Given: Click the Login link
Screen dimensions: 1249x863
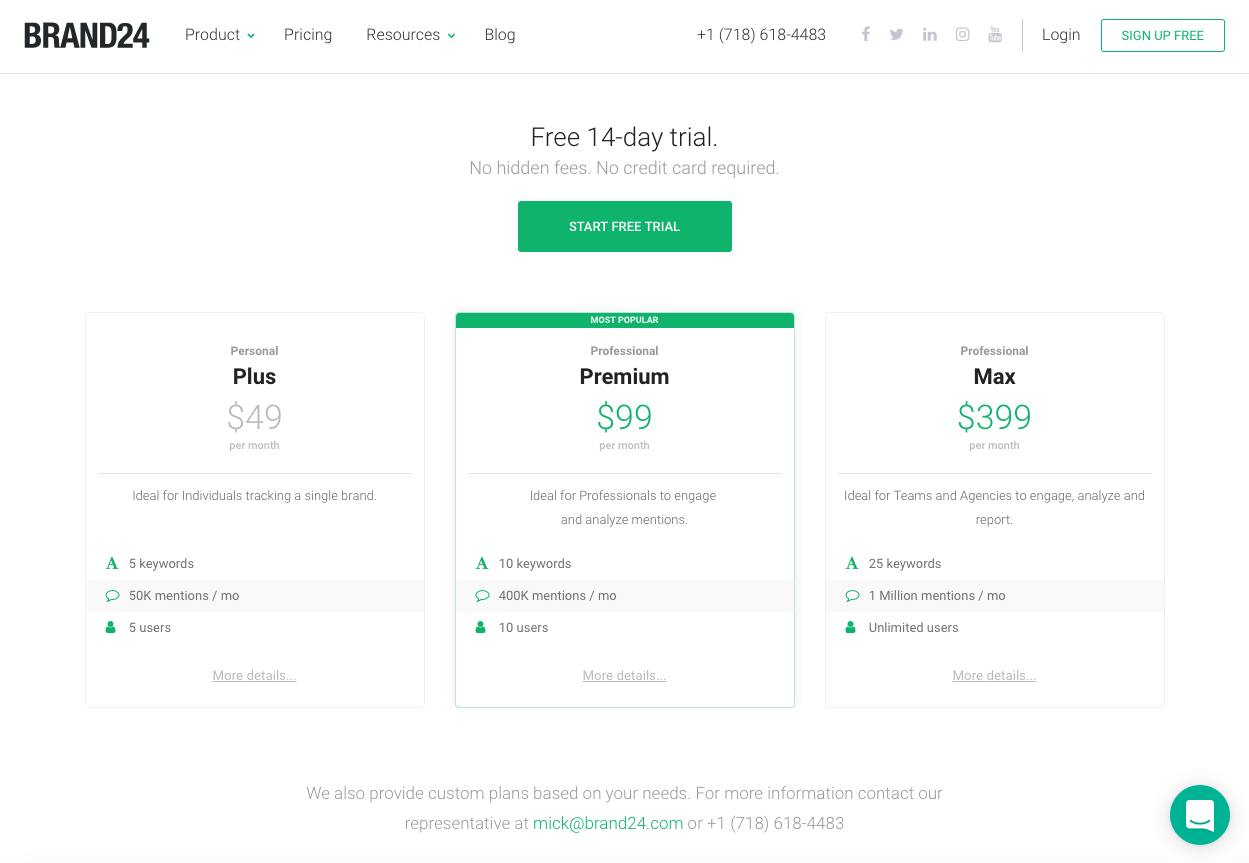Looking at the screenshot, I should (x=1060, y=35).
